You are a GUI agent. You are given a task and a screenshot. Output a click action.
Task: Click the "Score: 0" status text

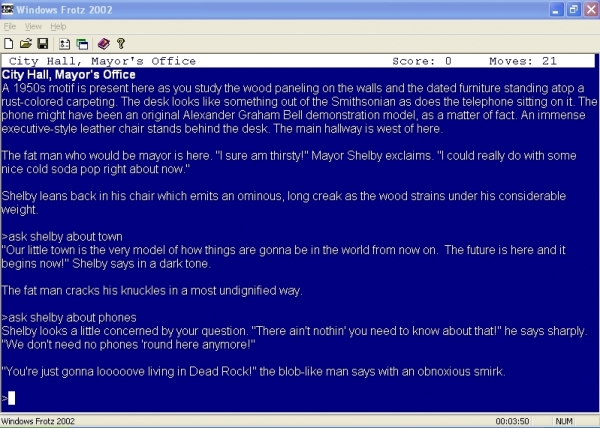(422, 61)
